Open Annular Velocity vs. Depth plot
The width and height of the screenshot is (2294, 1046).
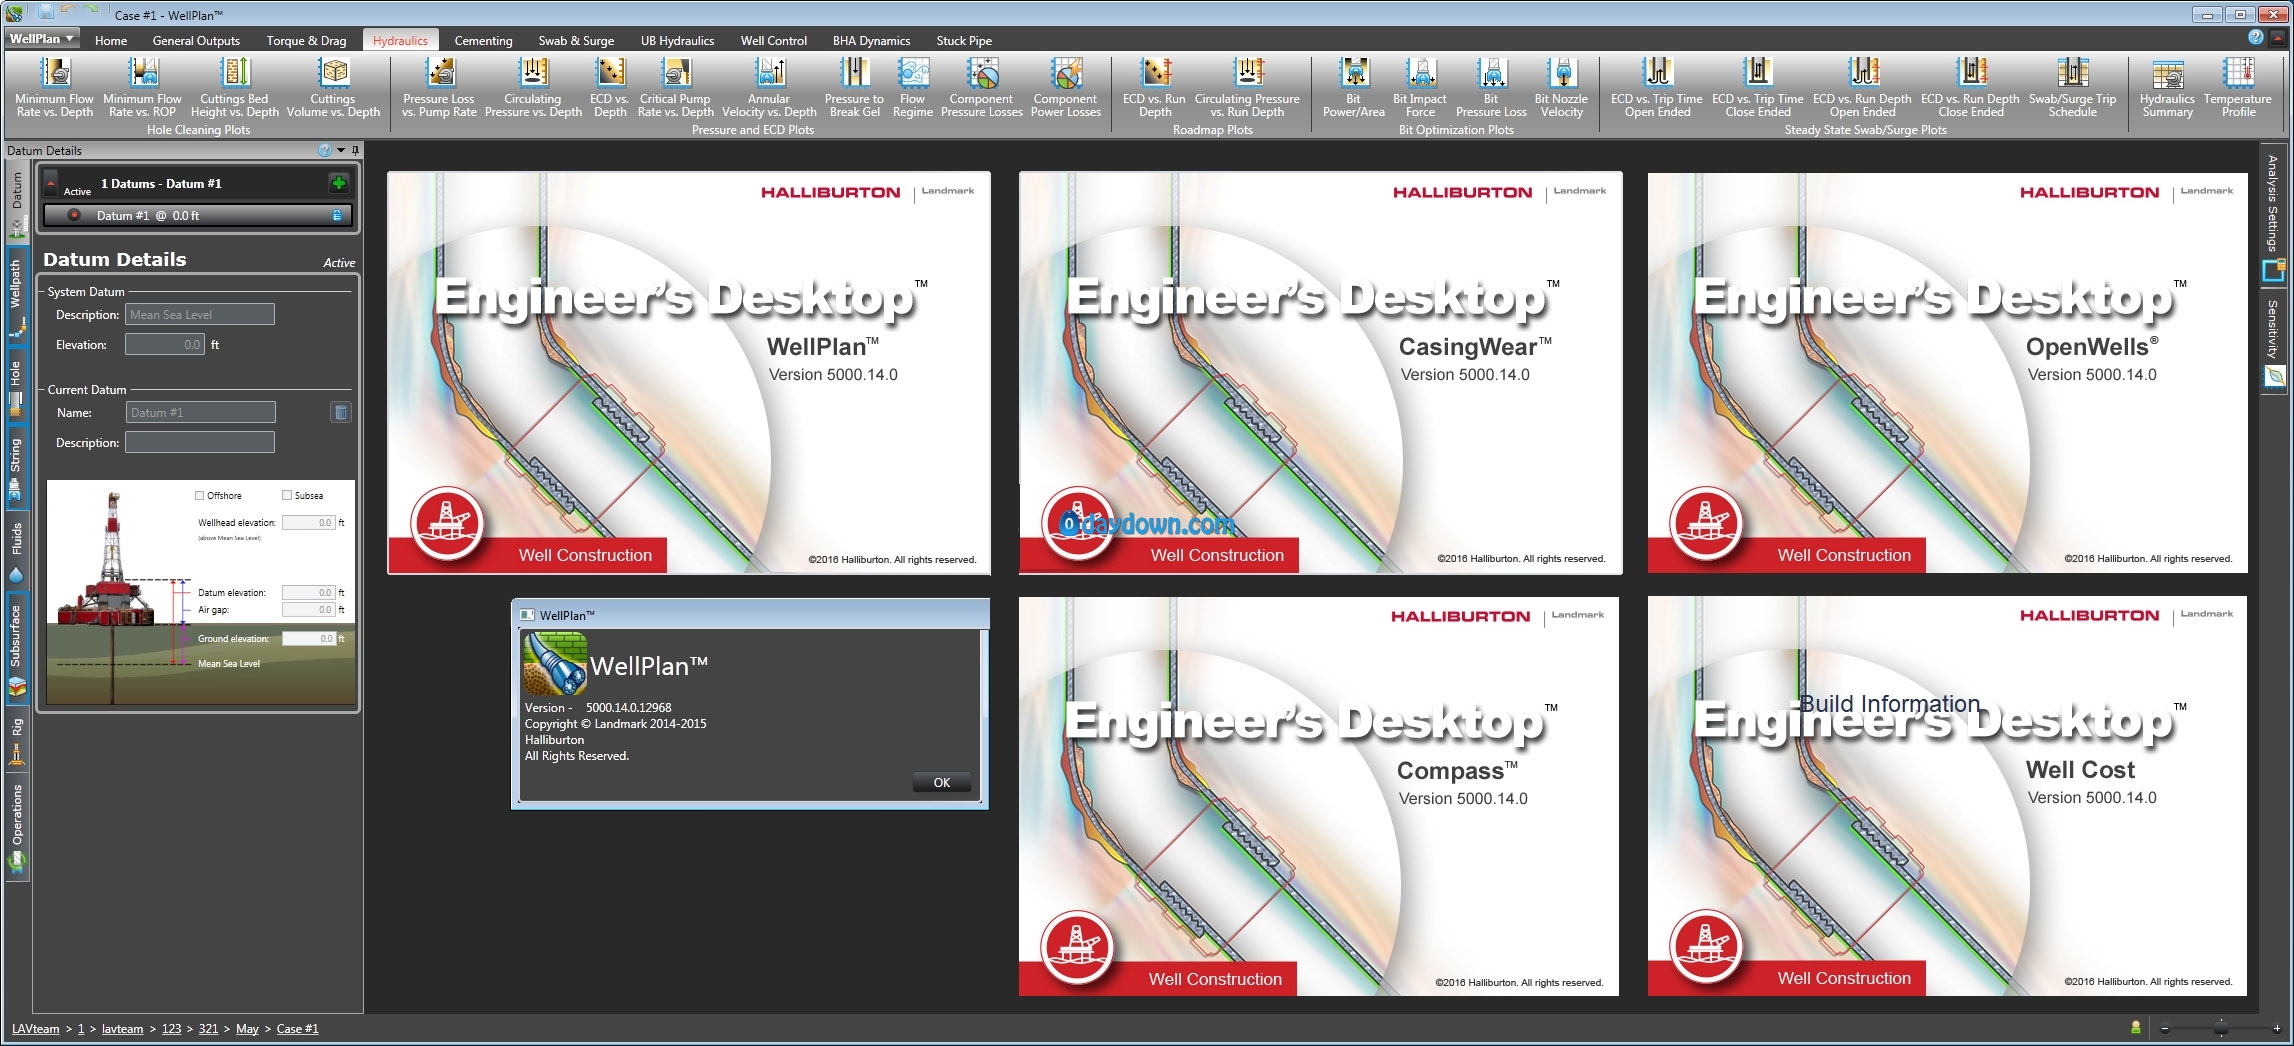coord(769,88)
